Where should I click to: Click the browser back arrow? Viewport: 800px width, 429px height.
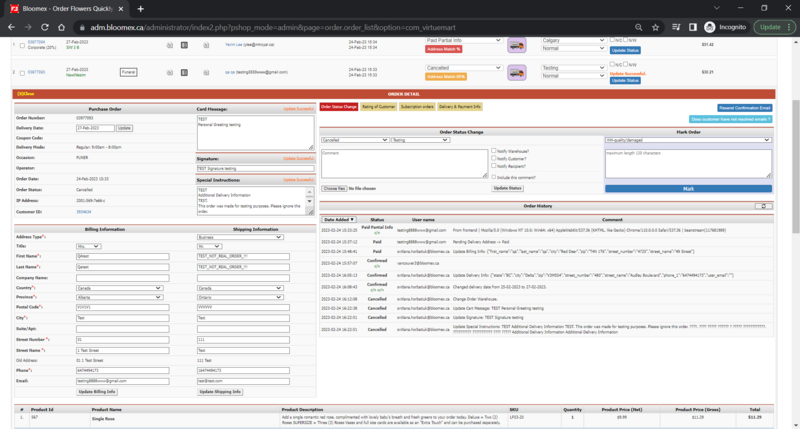[11, 27]
